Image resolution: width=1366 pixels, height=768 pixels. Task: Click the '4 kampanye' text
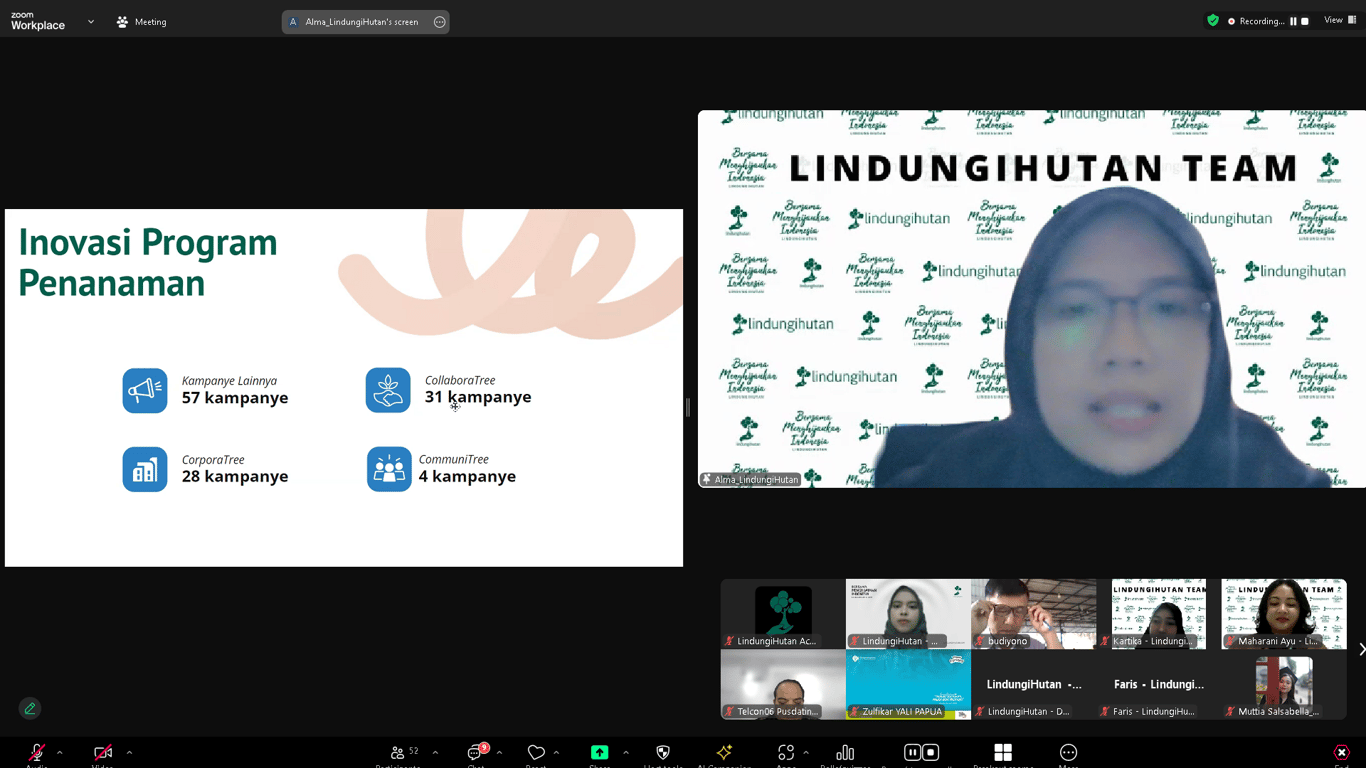(x=467, y=477)
